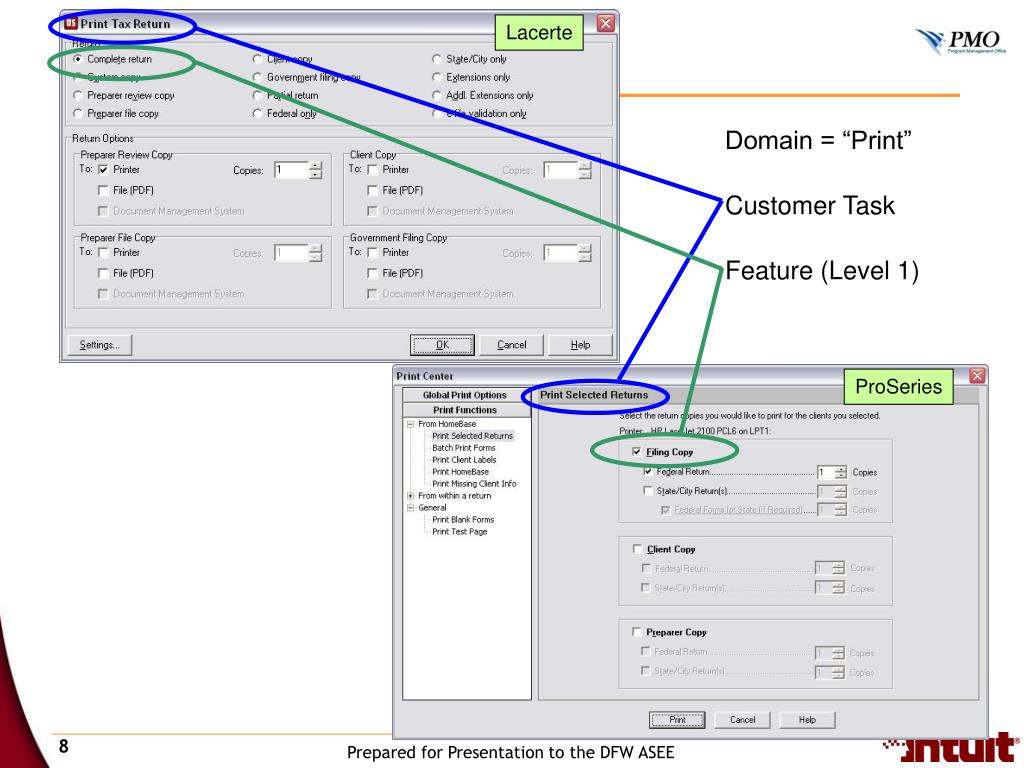Viewport: 1024px width, 768px height.
Task: Select Print Test Page tree item
Action: (x=459, y=532)
